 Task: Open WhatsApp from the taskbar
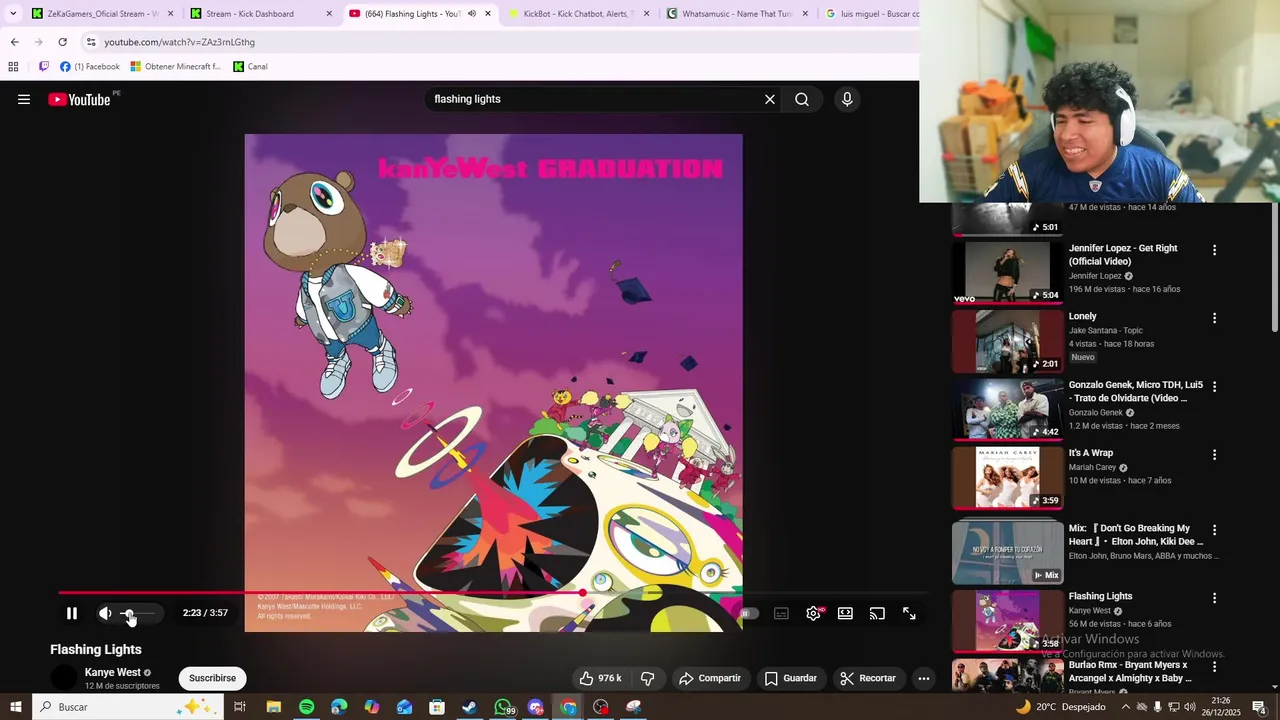click(x=503, y=707)
